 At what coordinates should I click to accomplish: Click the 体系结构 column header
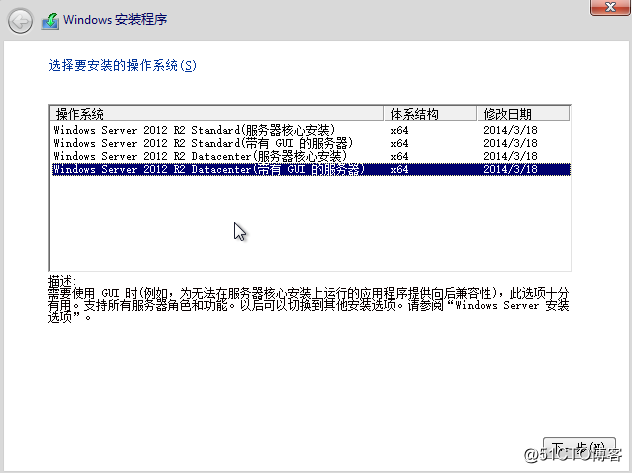pos(430,114)
